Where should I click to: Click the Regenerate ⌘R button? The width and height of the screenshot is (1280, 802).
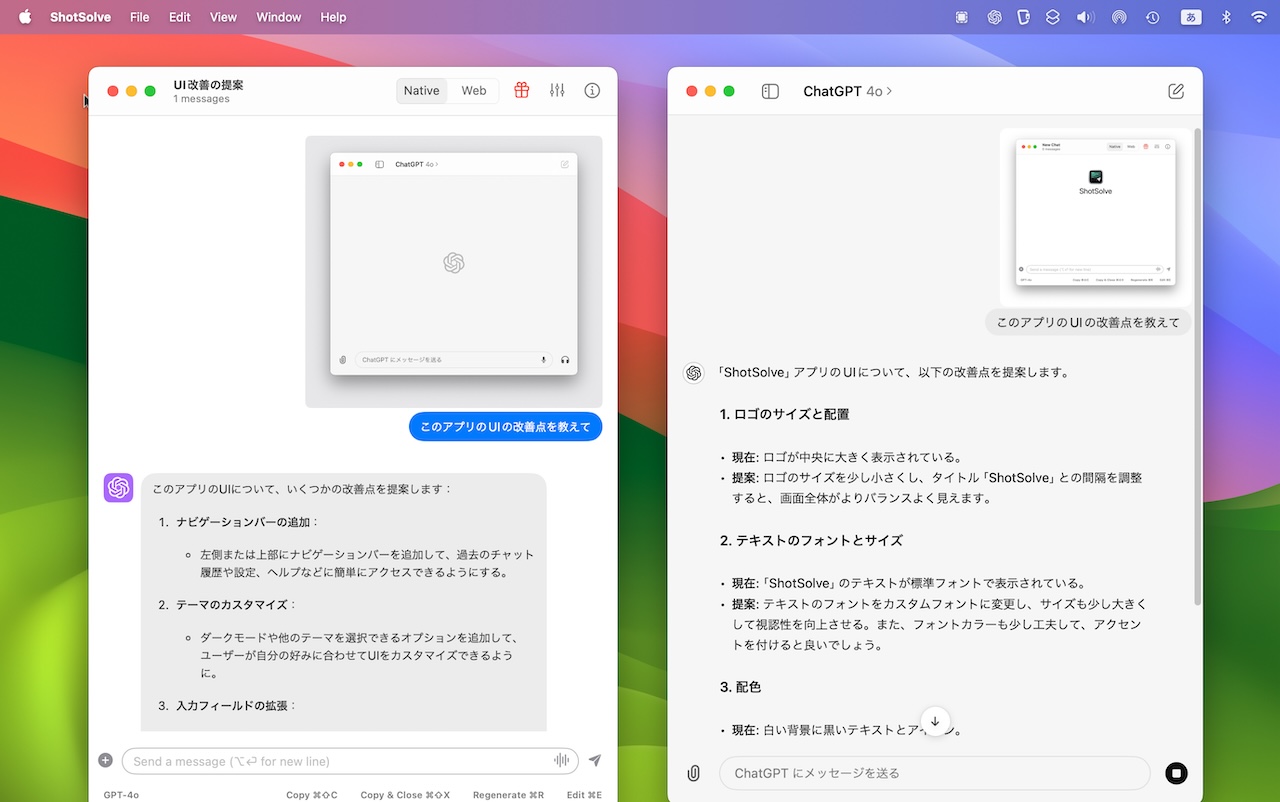508,795
